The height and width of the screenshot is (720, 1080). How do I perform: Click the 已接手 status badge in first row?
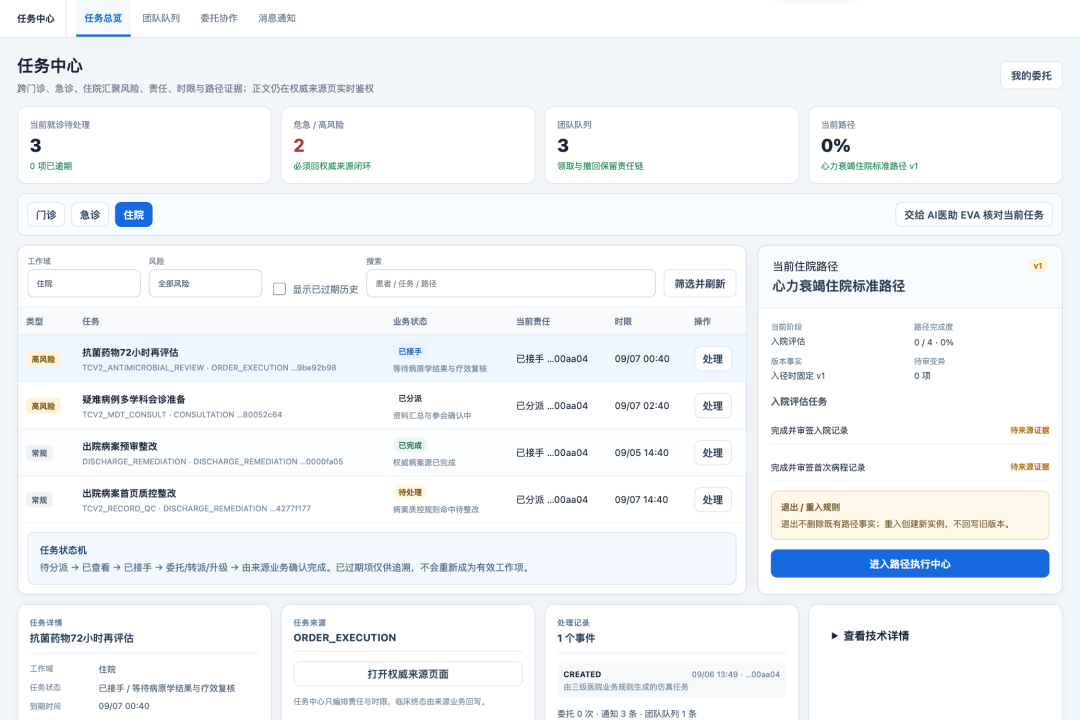click(x=410, y=351)
